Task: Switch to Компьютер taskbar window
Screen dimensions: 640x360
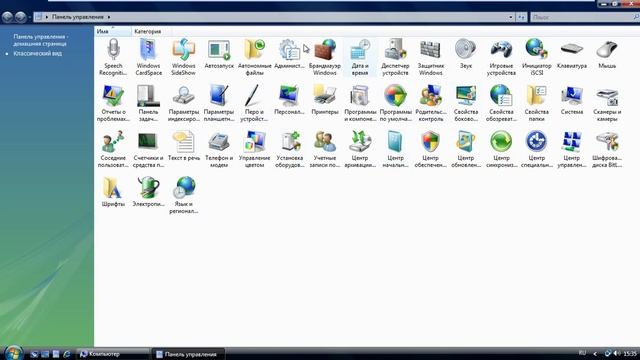Action: 113,354
